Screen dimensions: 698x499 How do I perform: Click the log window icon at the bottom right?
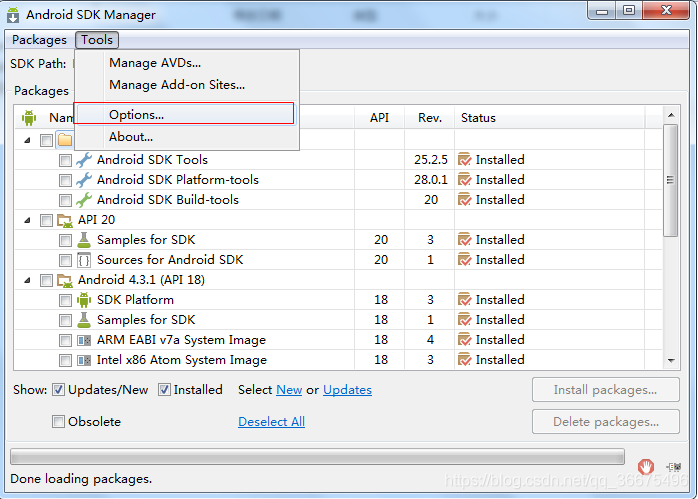674,467
